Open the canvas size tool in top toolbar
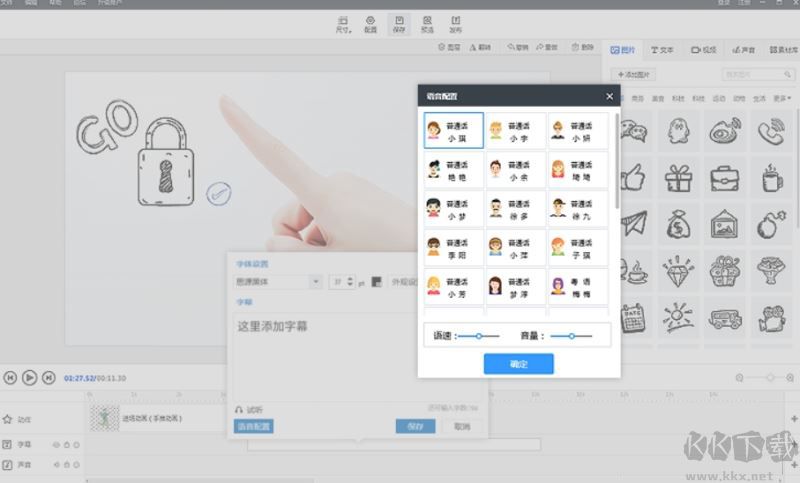 tap(343, 24)
